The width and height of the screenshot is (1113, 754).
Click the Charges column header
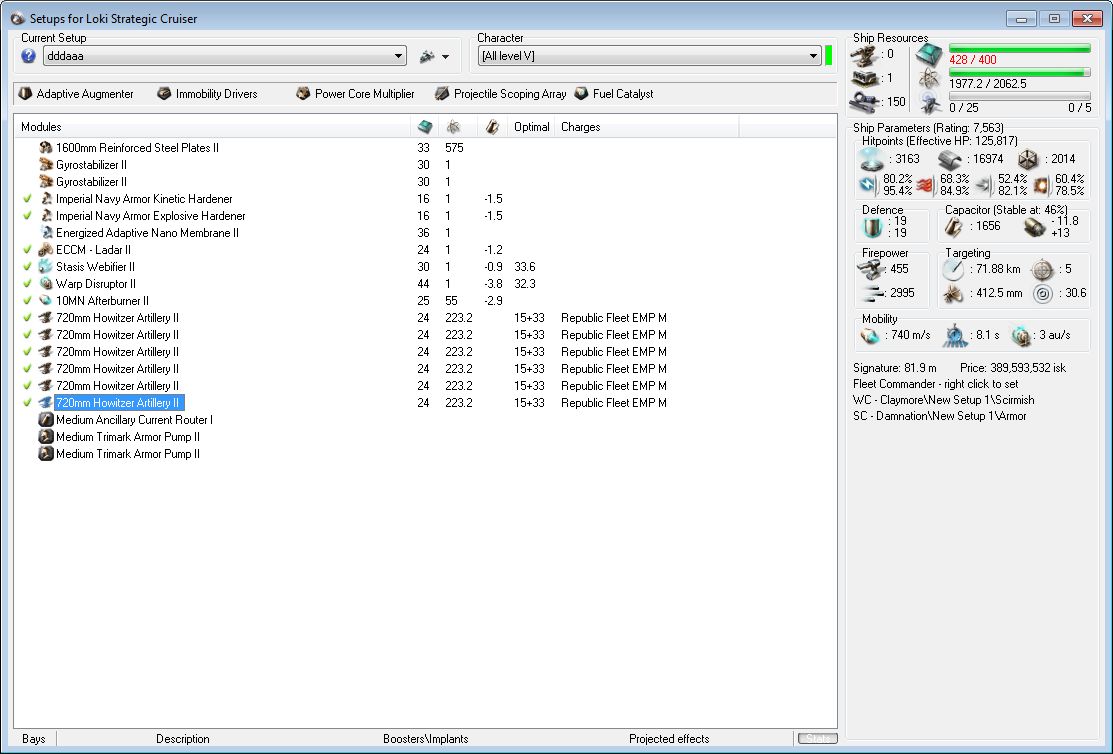pyautogui.click(x=647, y=127)
